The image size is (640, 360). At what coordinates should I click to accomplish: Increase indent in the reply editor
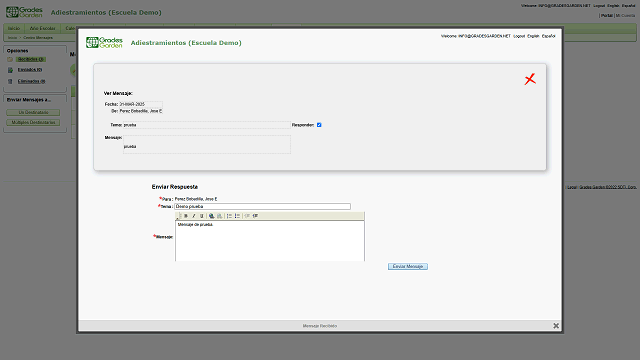coord(255,216)
